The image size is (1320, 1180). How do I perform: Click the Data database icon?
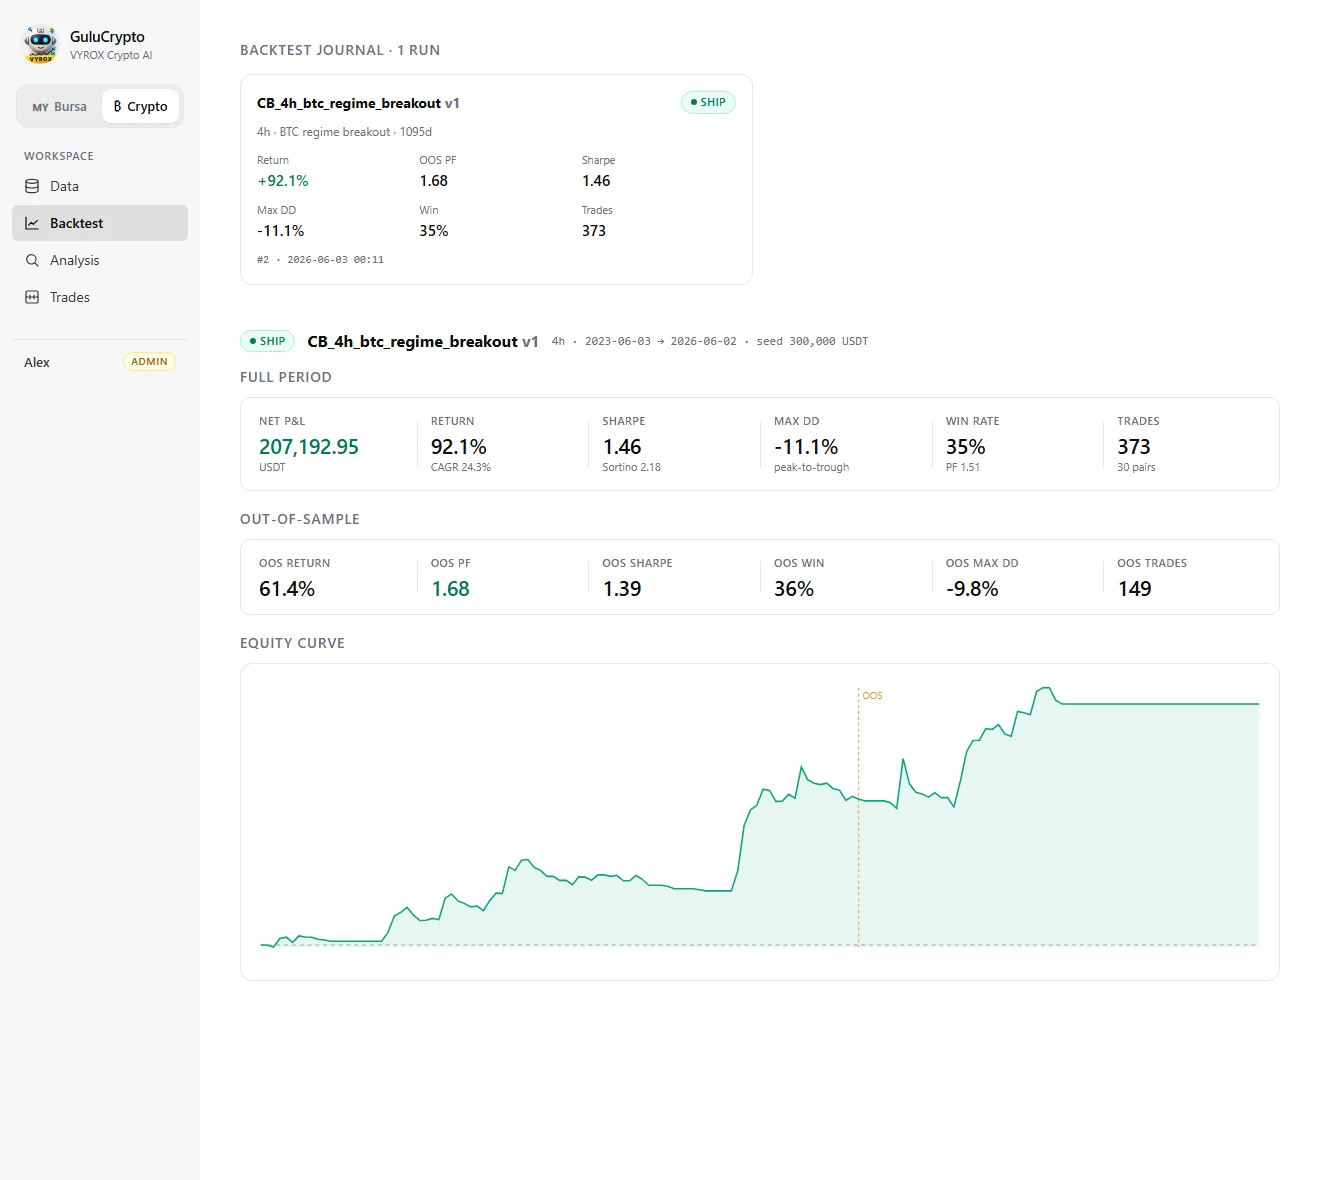coord(32,186)
